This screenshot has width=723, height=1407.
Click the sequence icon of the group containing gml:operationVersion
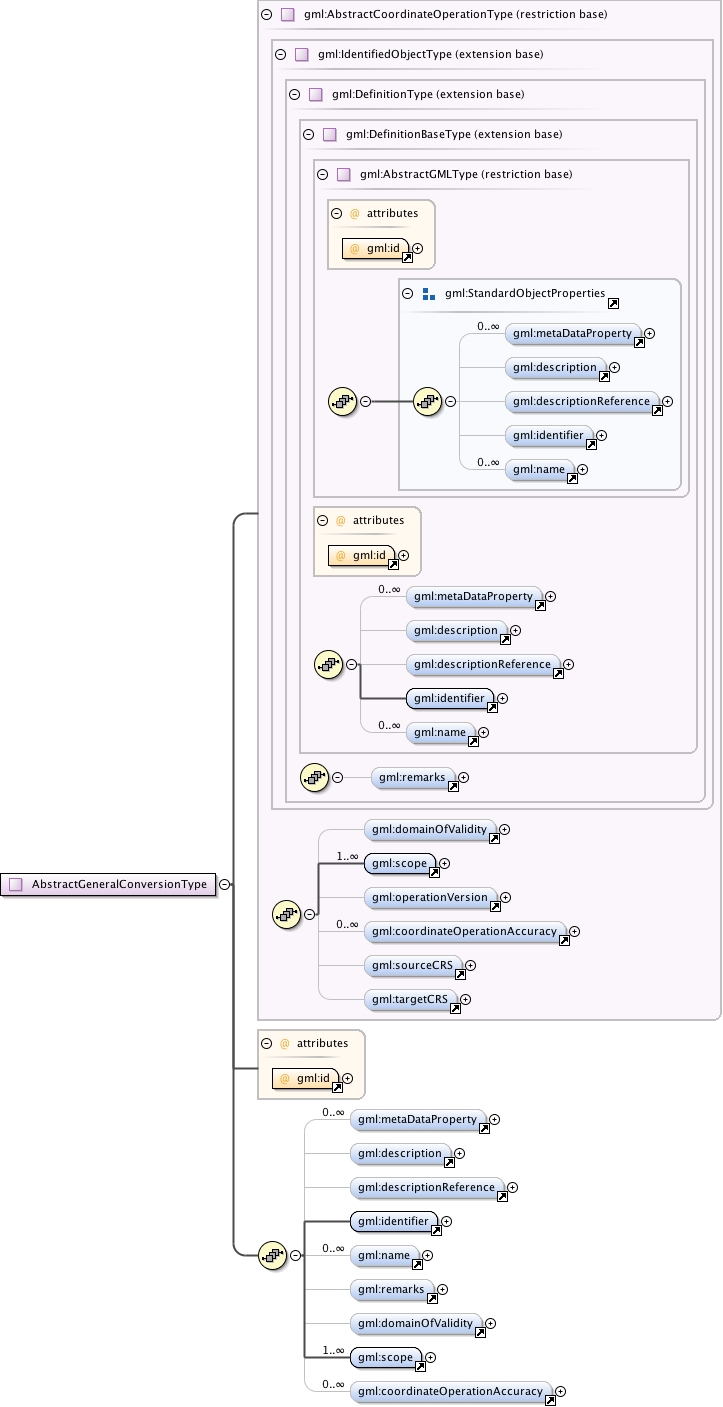(x=287, y=913)
